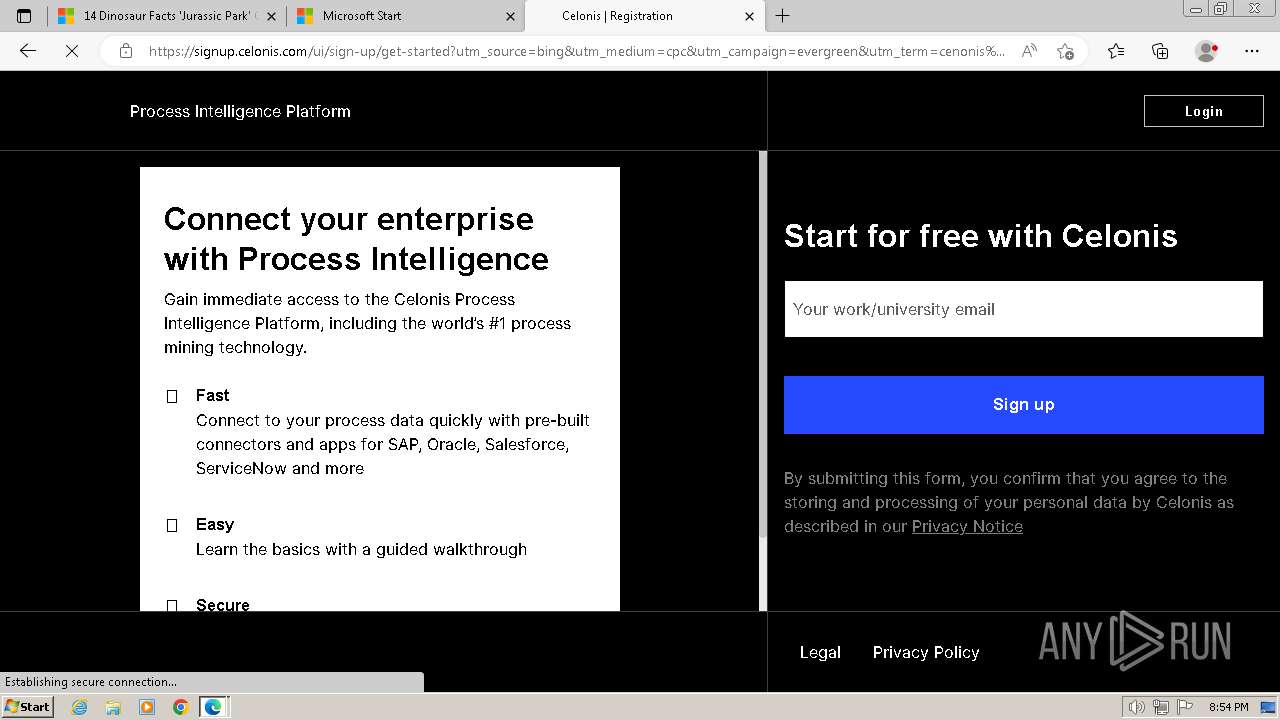Open the Favorites list
The height and width of the screenshot is (720, 1280).
(1116, 51)
